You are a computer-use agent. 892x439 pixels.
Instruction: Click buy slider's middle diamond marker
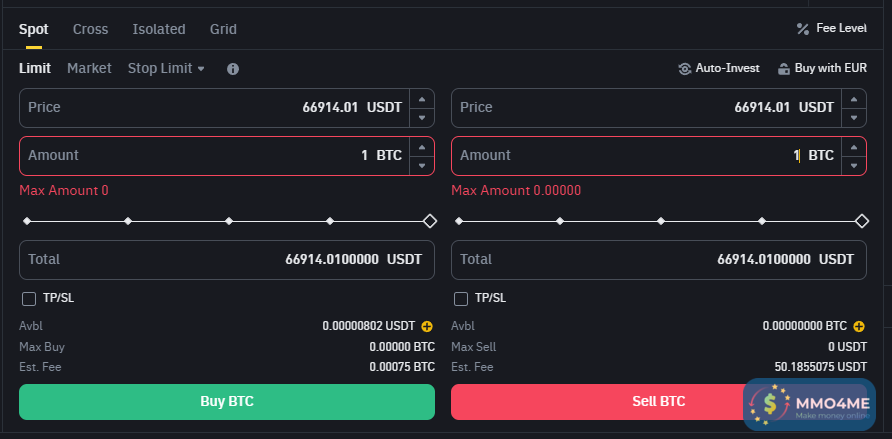point(229,221)
